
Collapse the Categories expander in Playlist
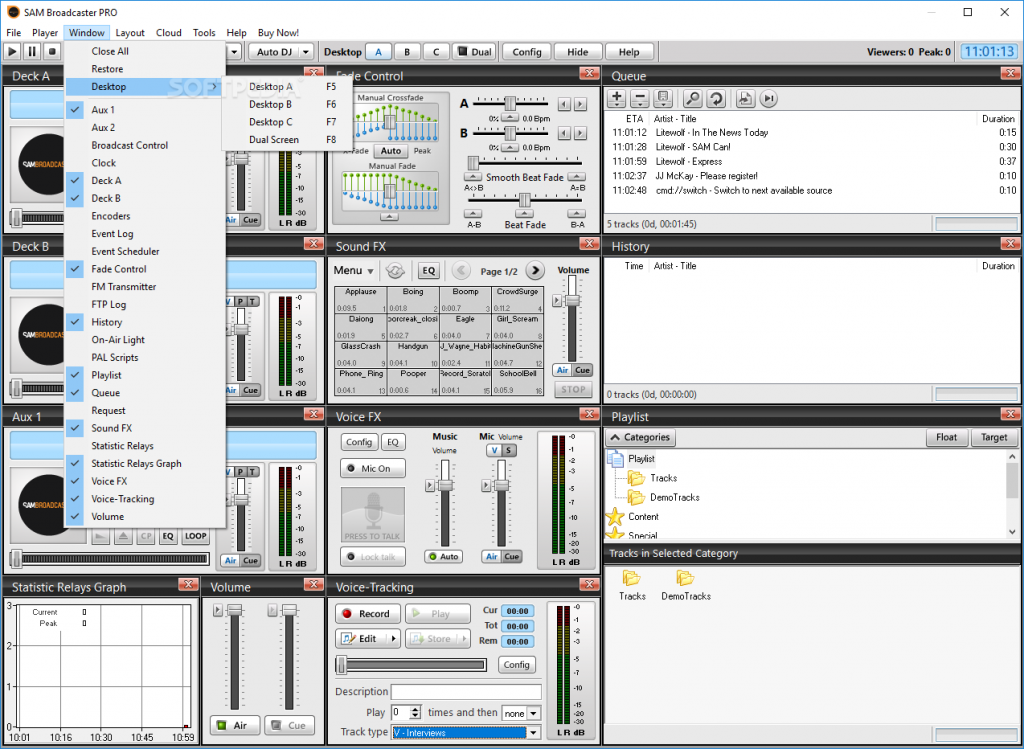640,438
